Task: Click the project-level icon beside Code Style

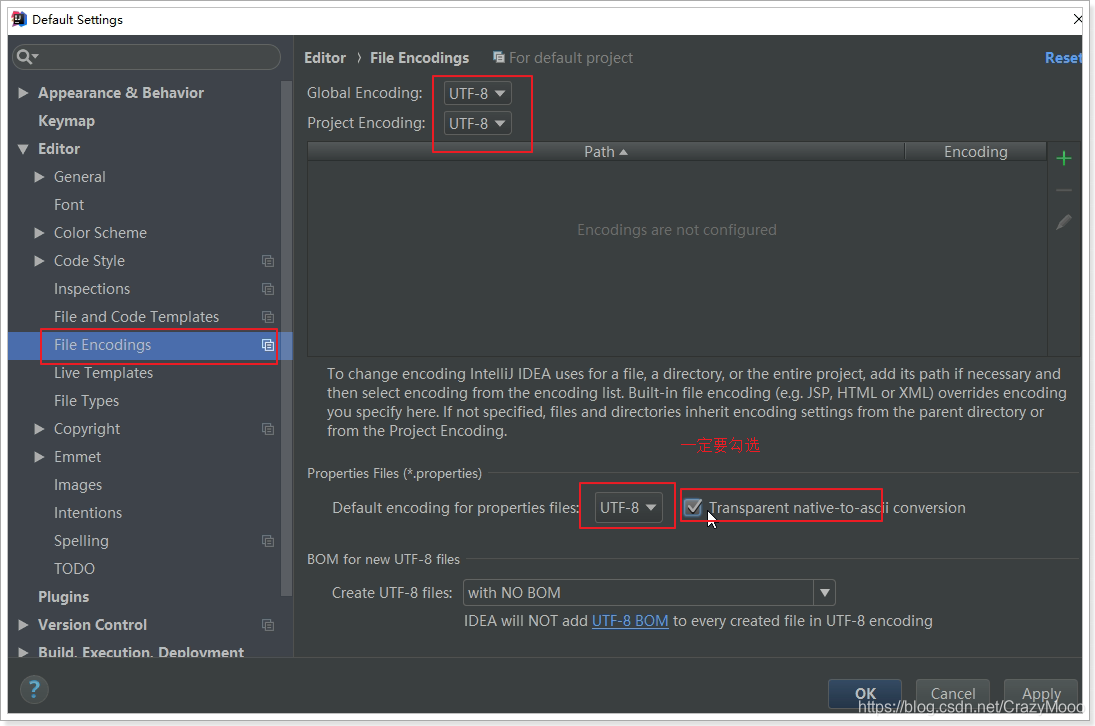Action: 267,261
